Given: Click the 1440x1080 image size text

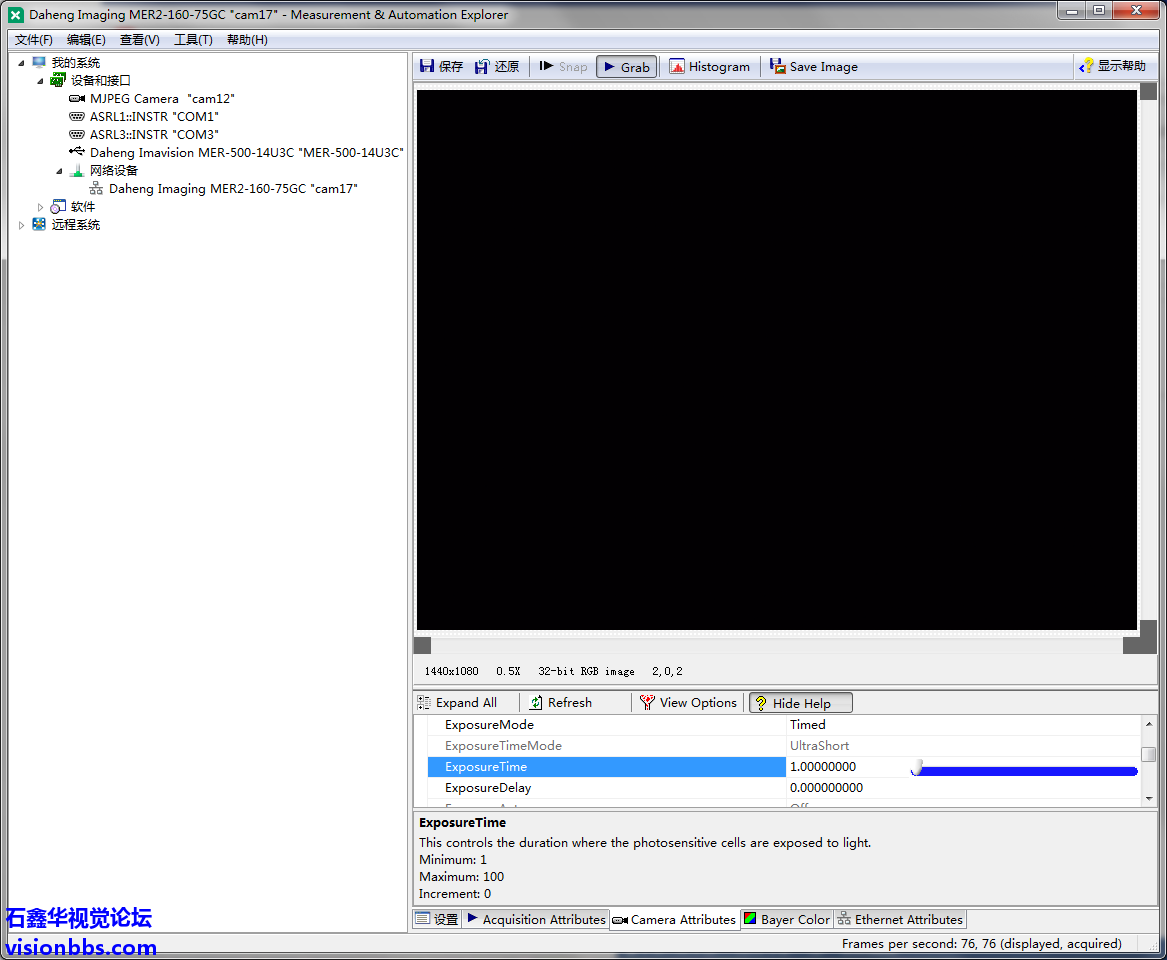Looking at the screenshot, I should 451,671.
